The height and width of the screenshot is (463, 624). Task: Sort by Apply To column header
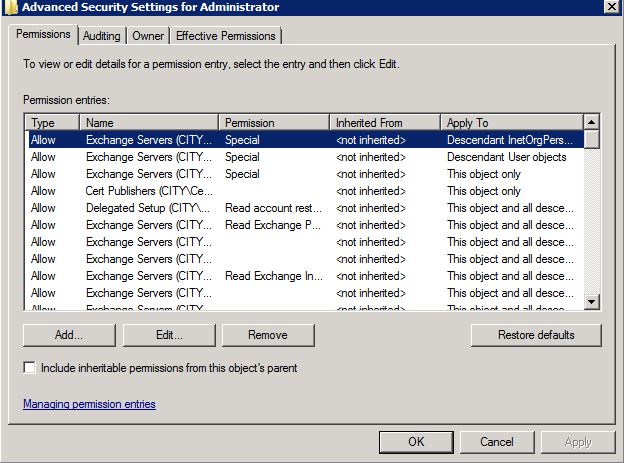click(x=512, y=123)
